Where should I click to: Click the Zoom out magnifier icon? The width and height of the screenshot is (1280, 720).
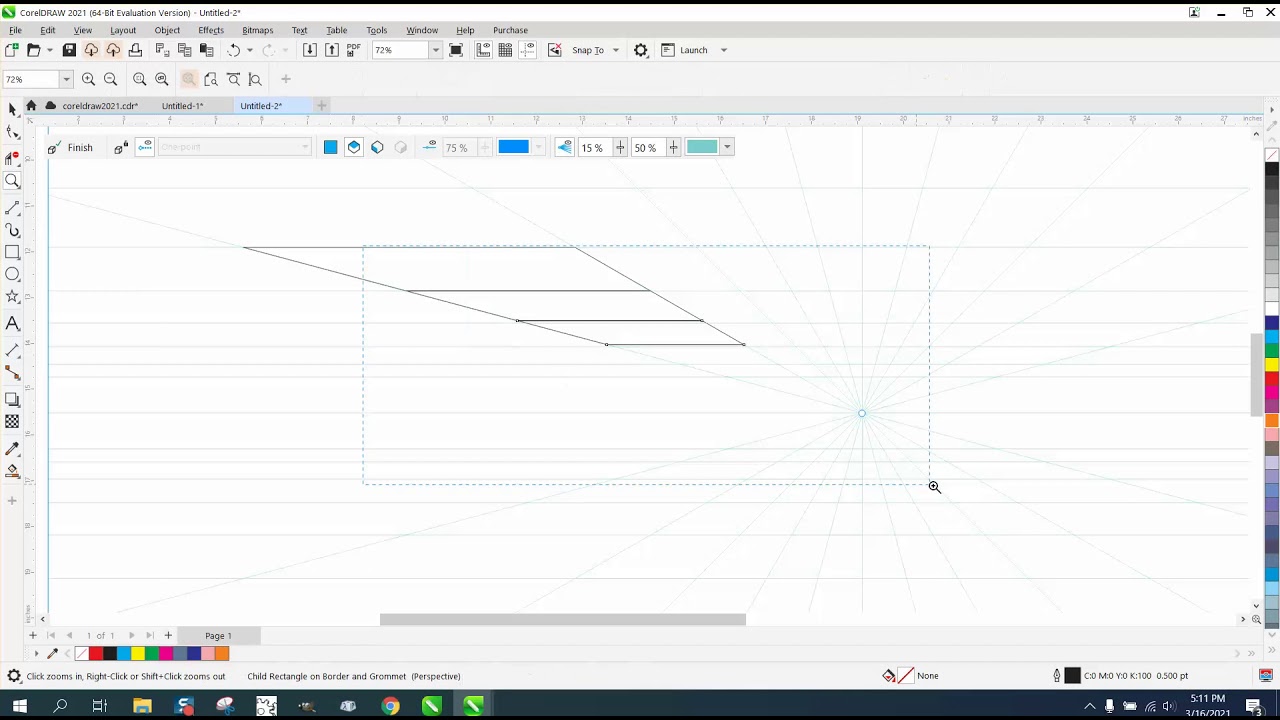click(110, 79)
